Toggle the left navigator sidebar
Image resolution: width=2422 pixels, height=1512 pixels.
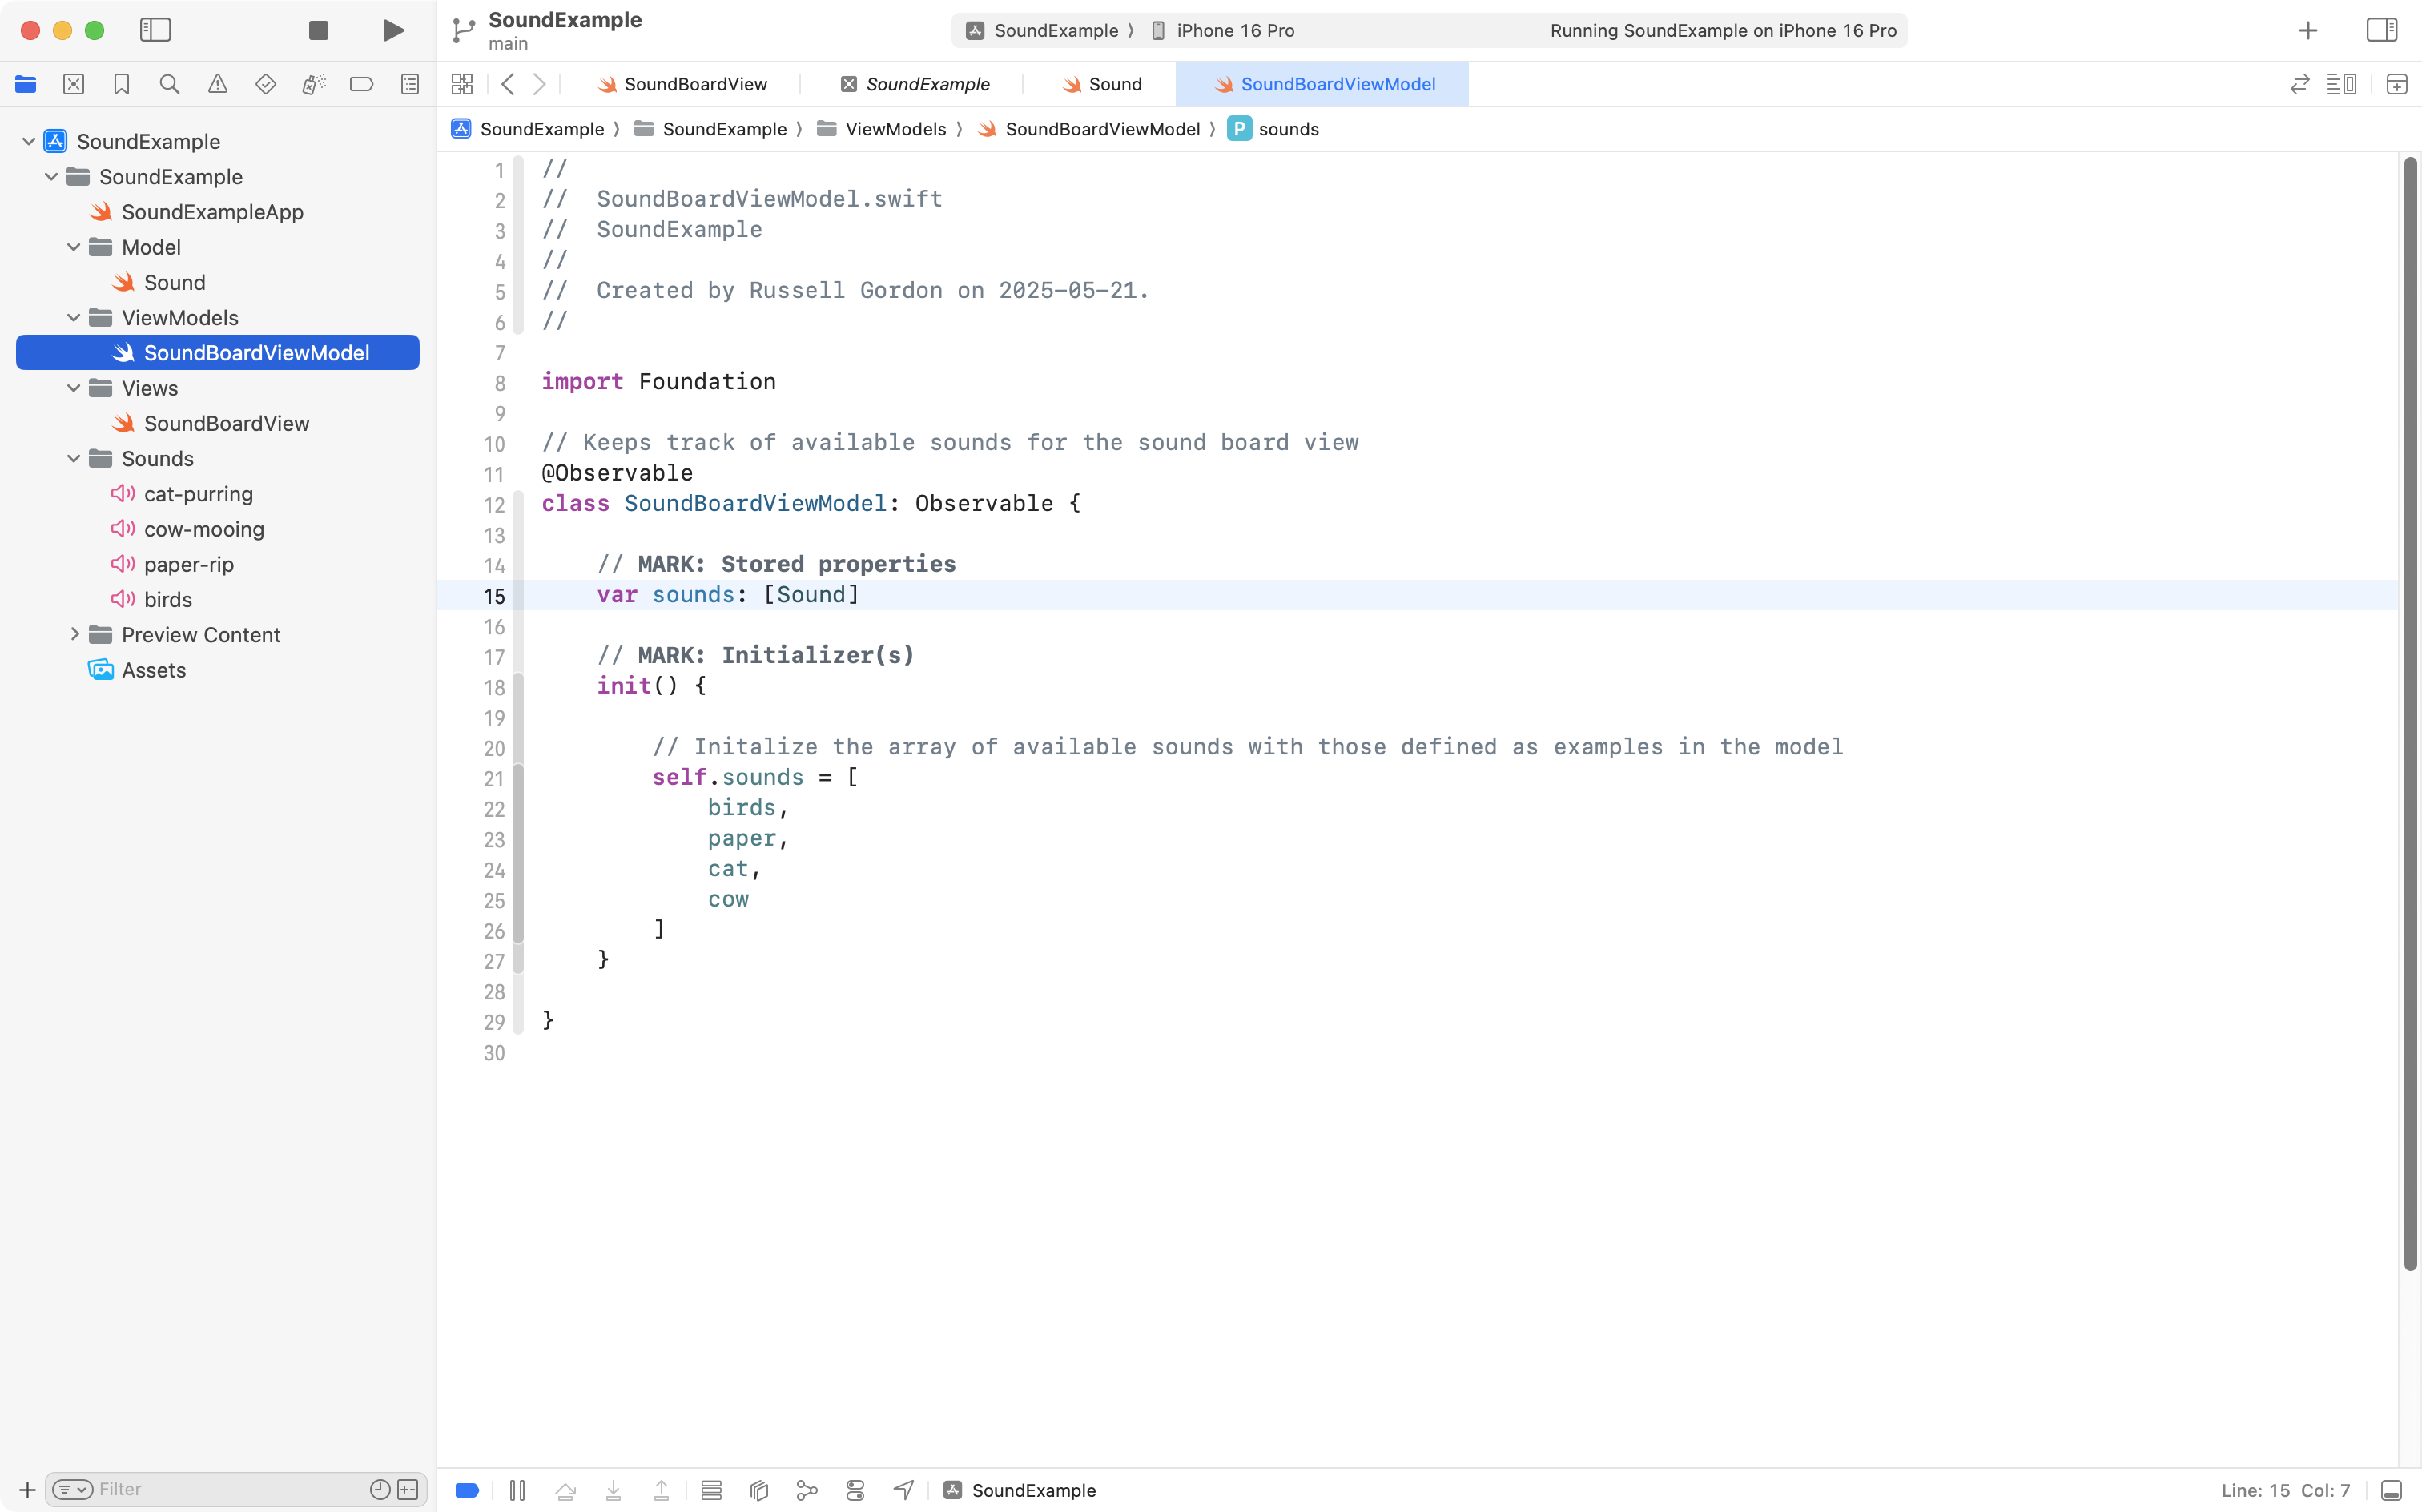tap(155, 30)
